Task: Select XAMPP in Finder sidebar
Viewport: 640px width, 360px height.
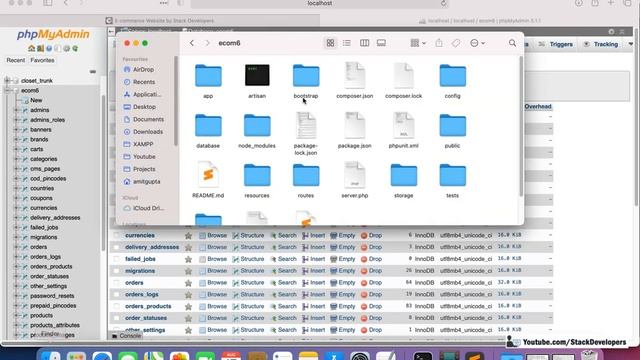Action: 138,144
